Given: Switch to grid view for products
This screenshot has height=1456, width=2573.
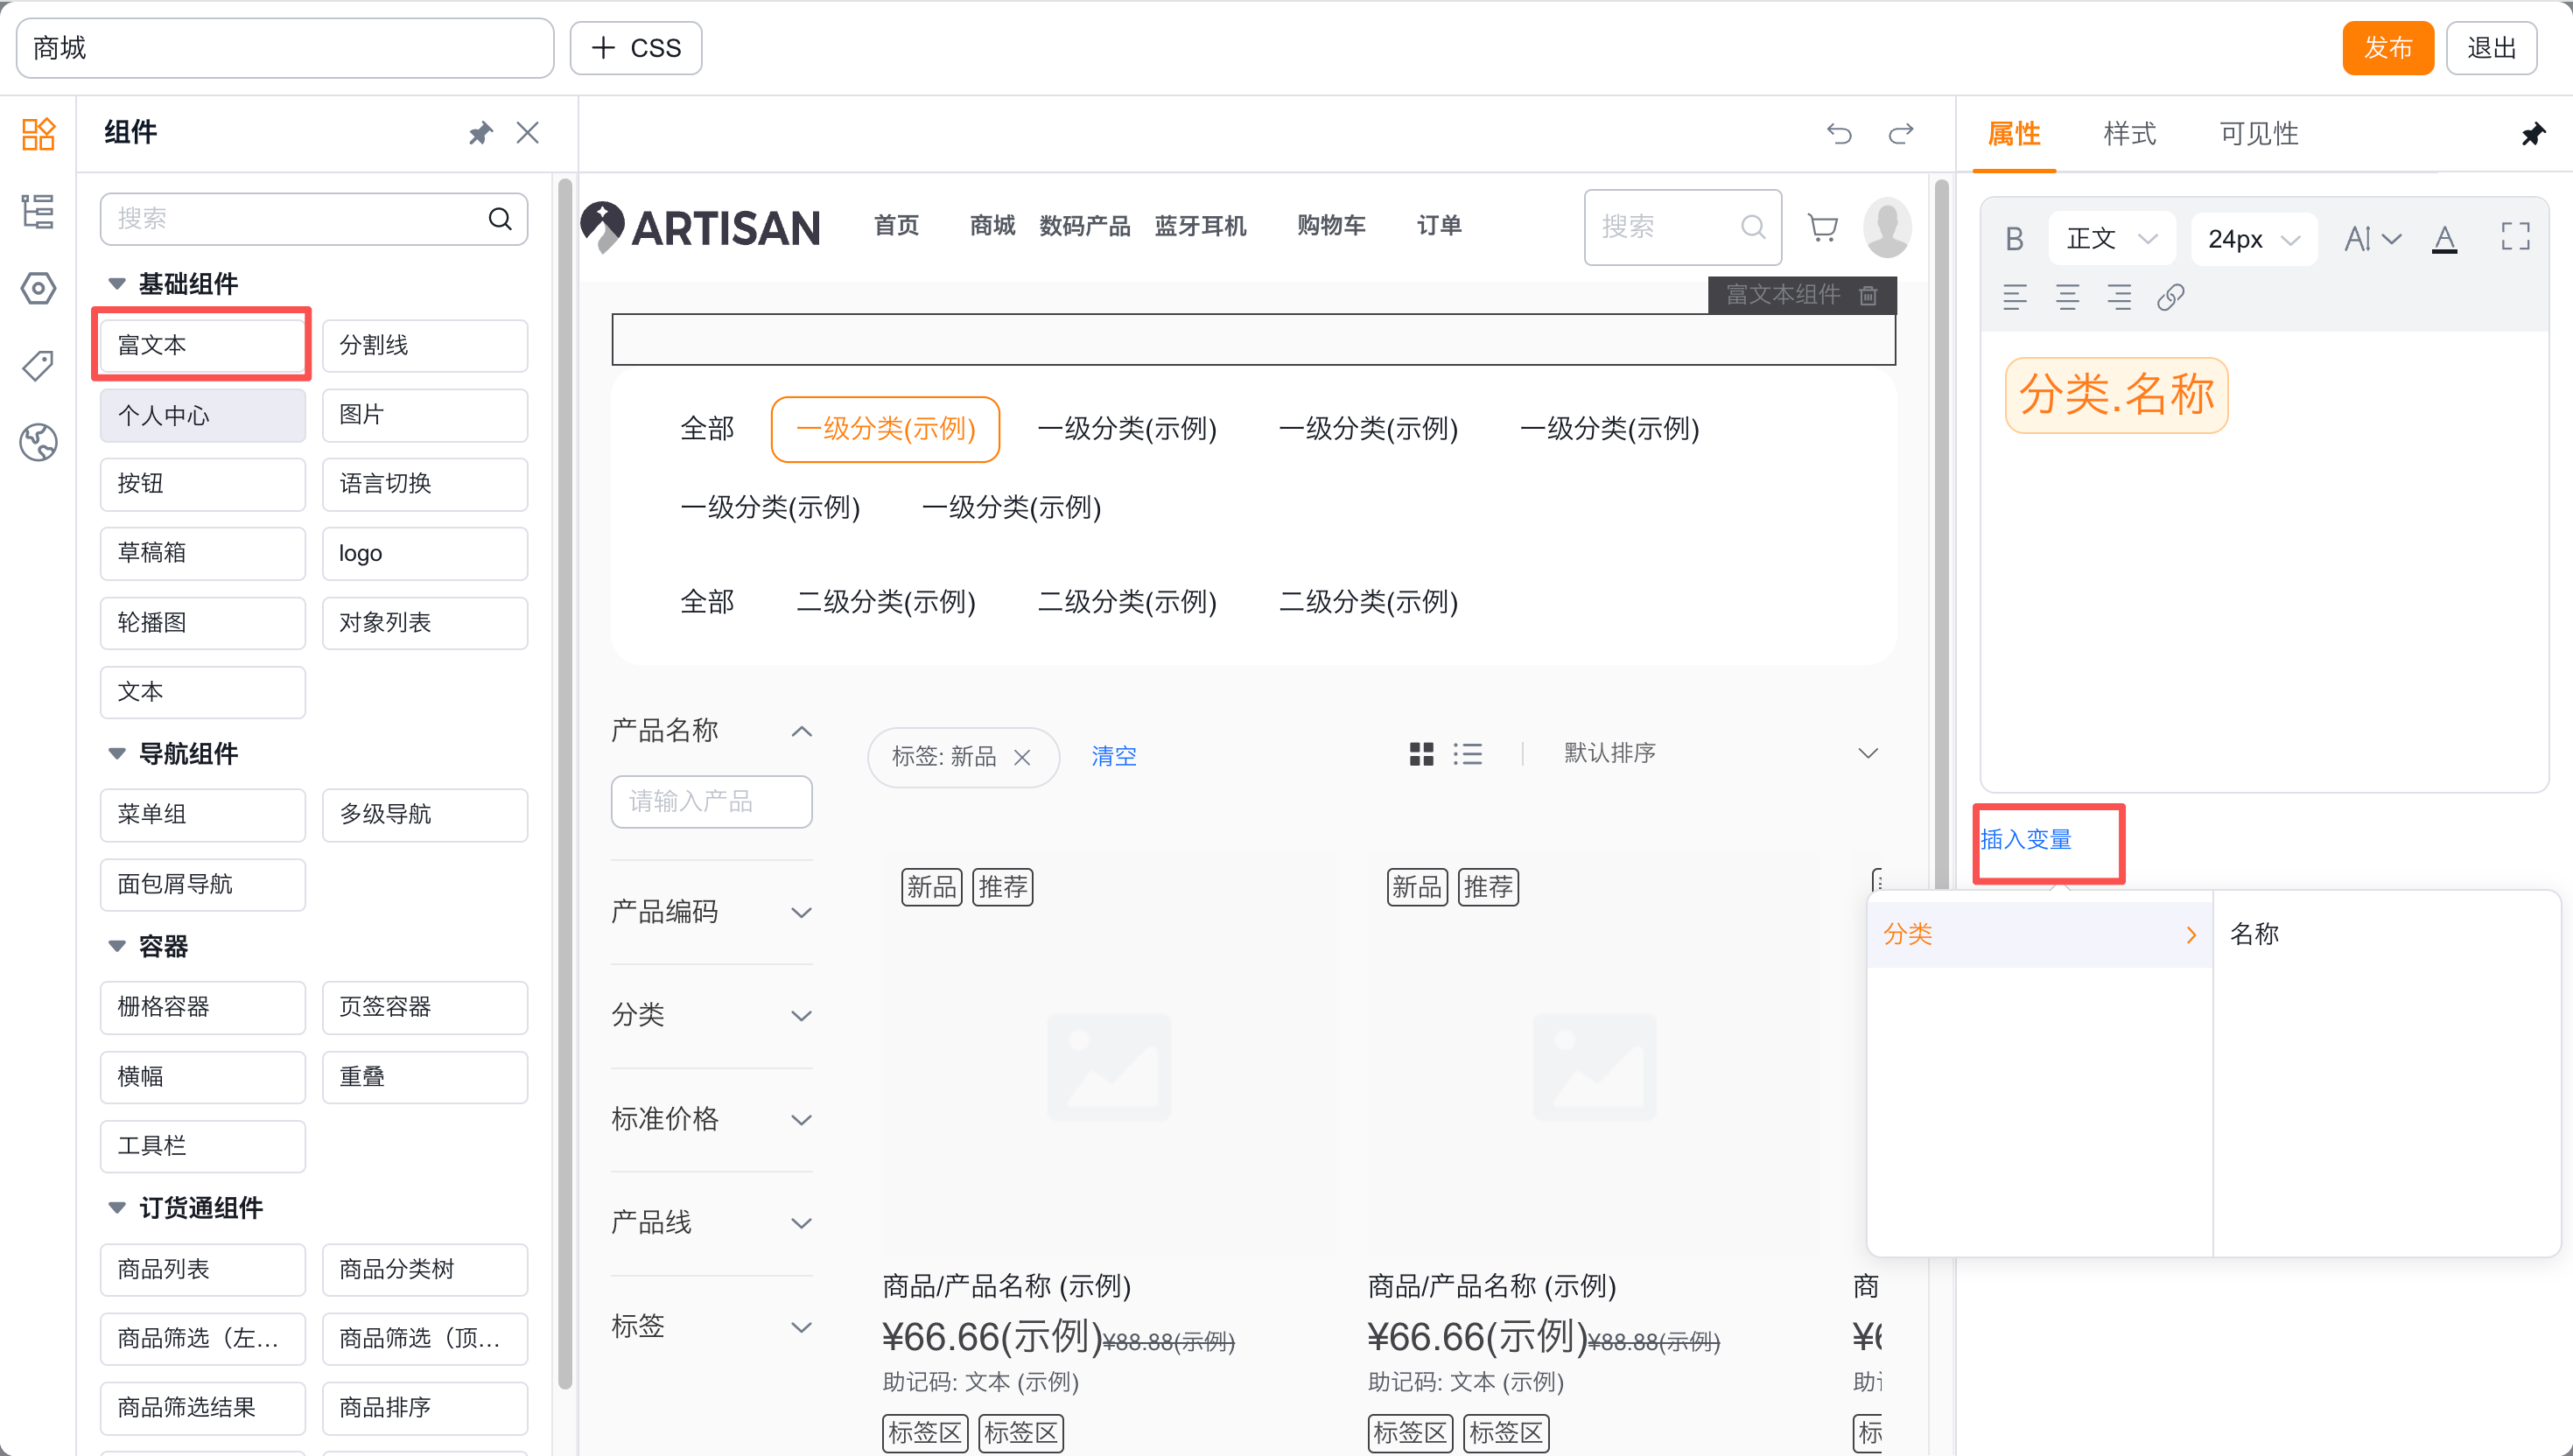Looking at the screenshot, I should (1421, 754).
